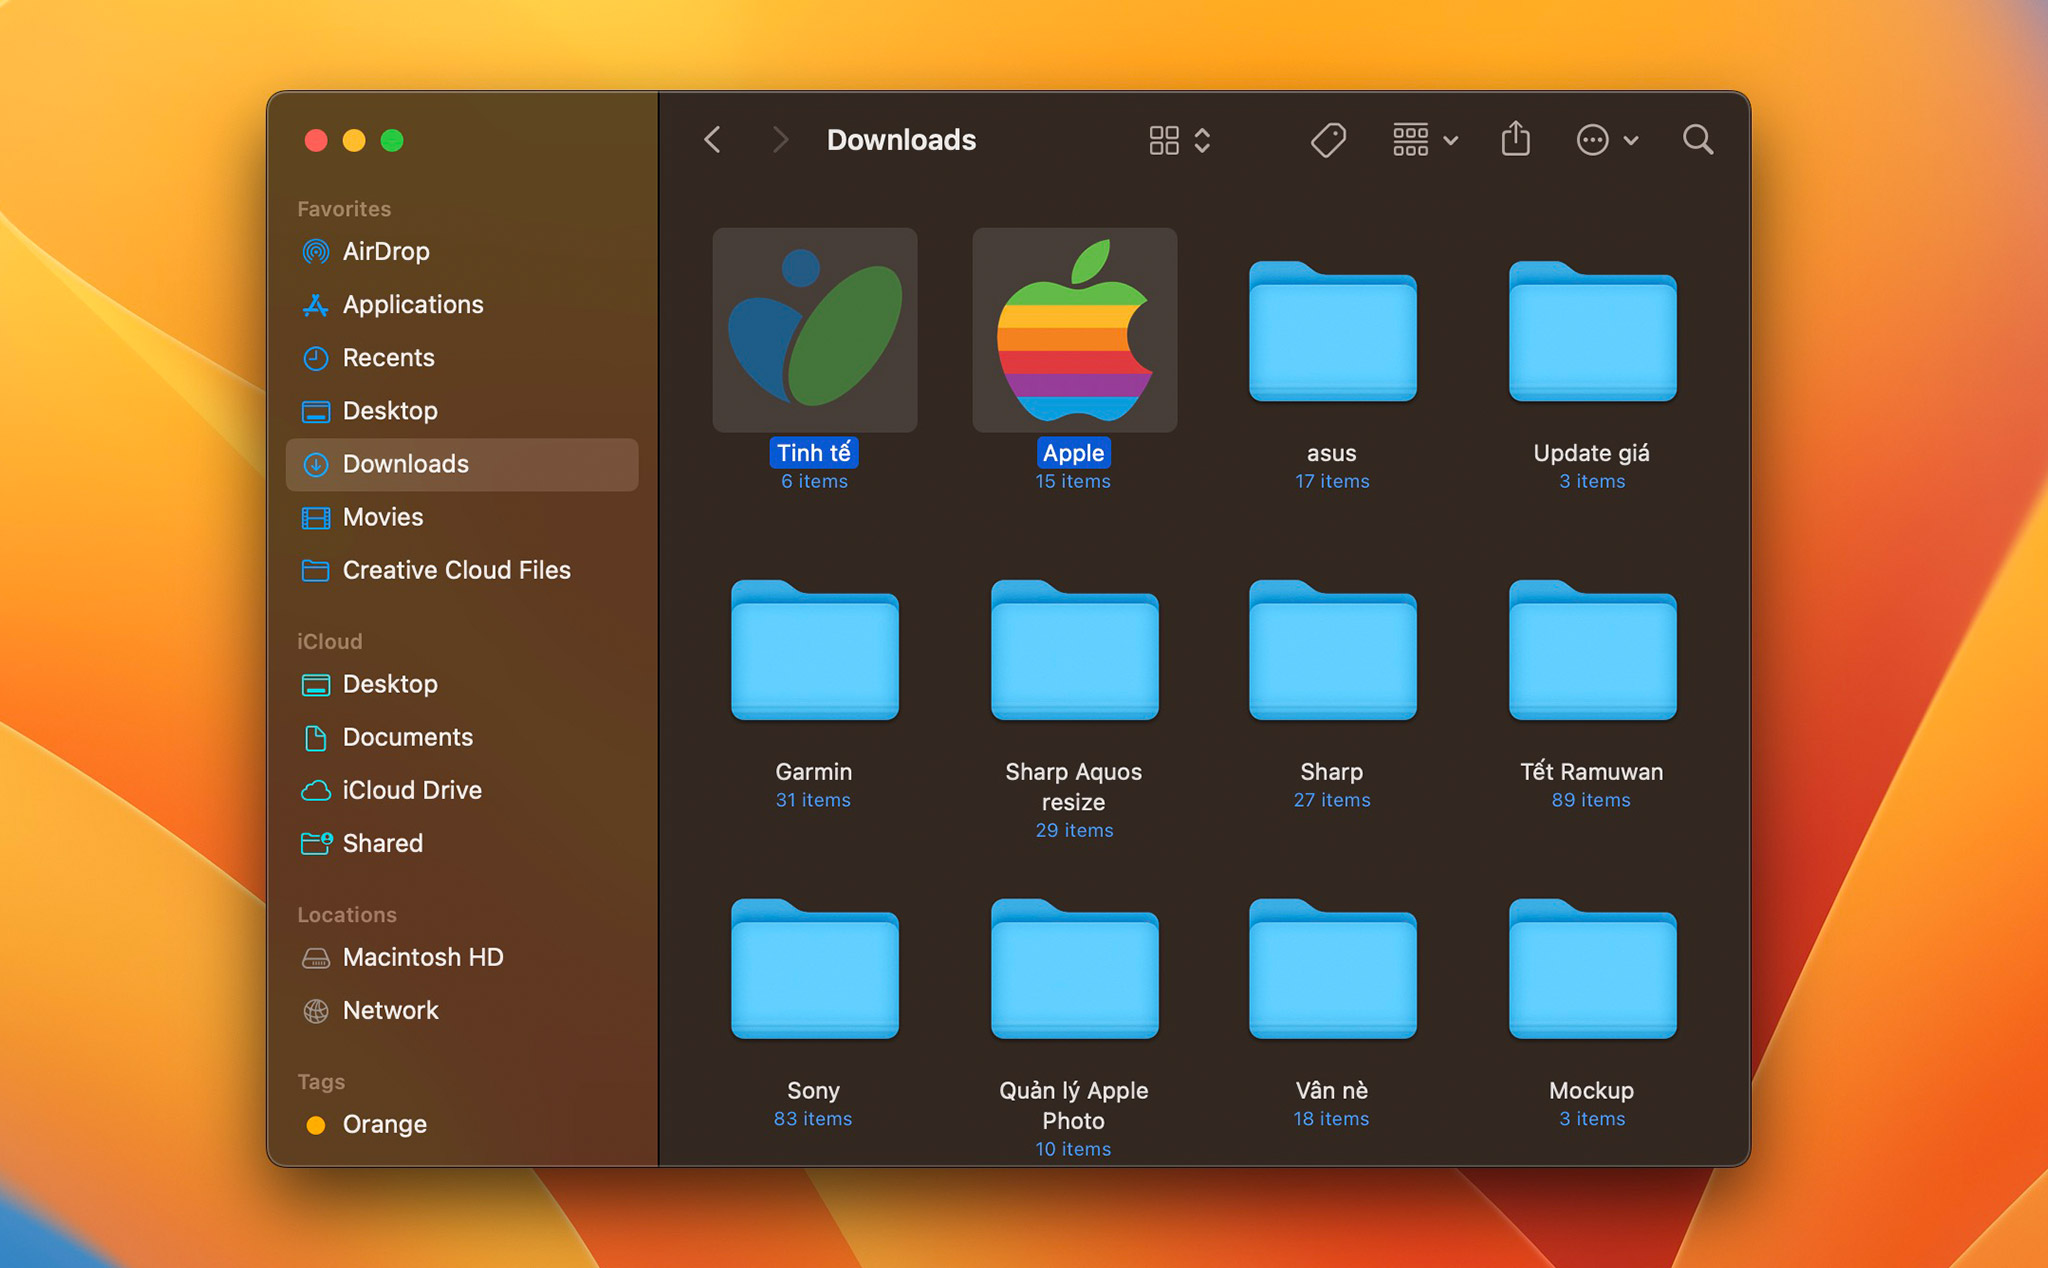
Task: Click the Macintosh HD drive icon
Action: coord(316,958)
